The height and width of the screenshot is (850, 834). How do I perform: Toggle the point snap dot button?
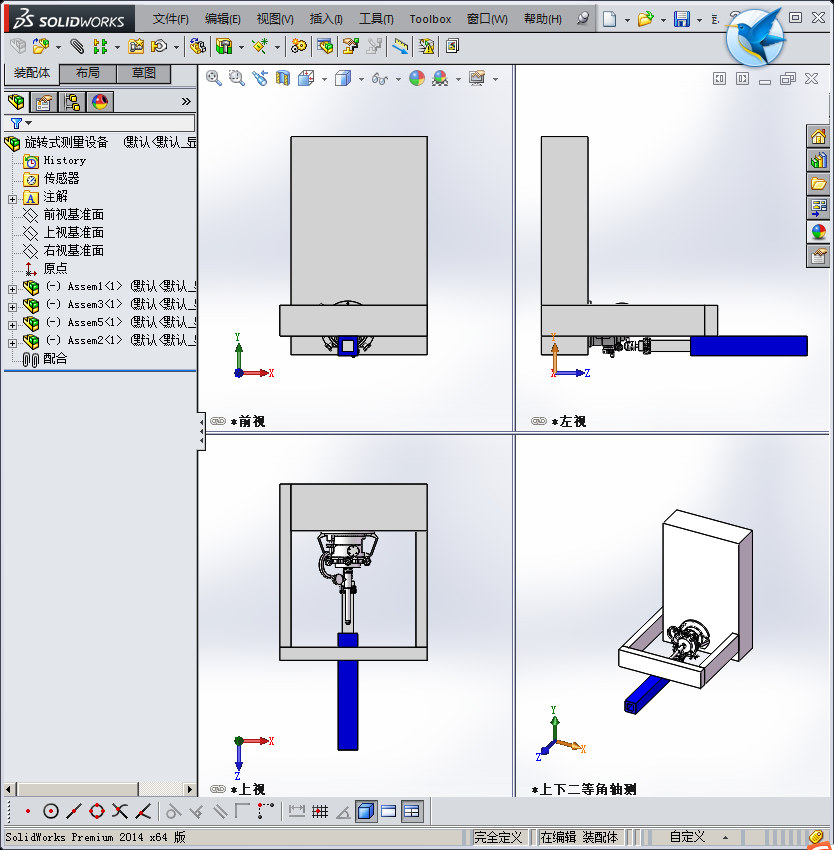pos(28,812)
